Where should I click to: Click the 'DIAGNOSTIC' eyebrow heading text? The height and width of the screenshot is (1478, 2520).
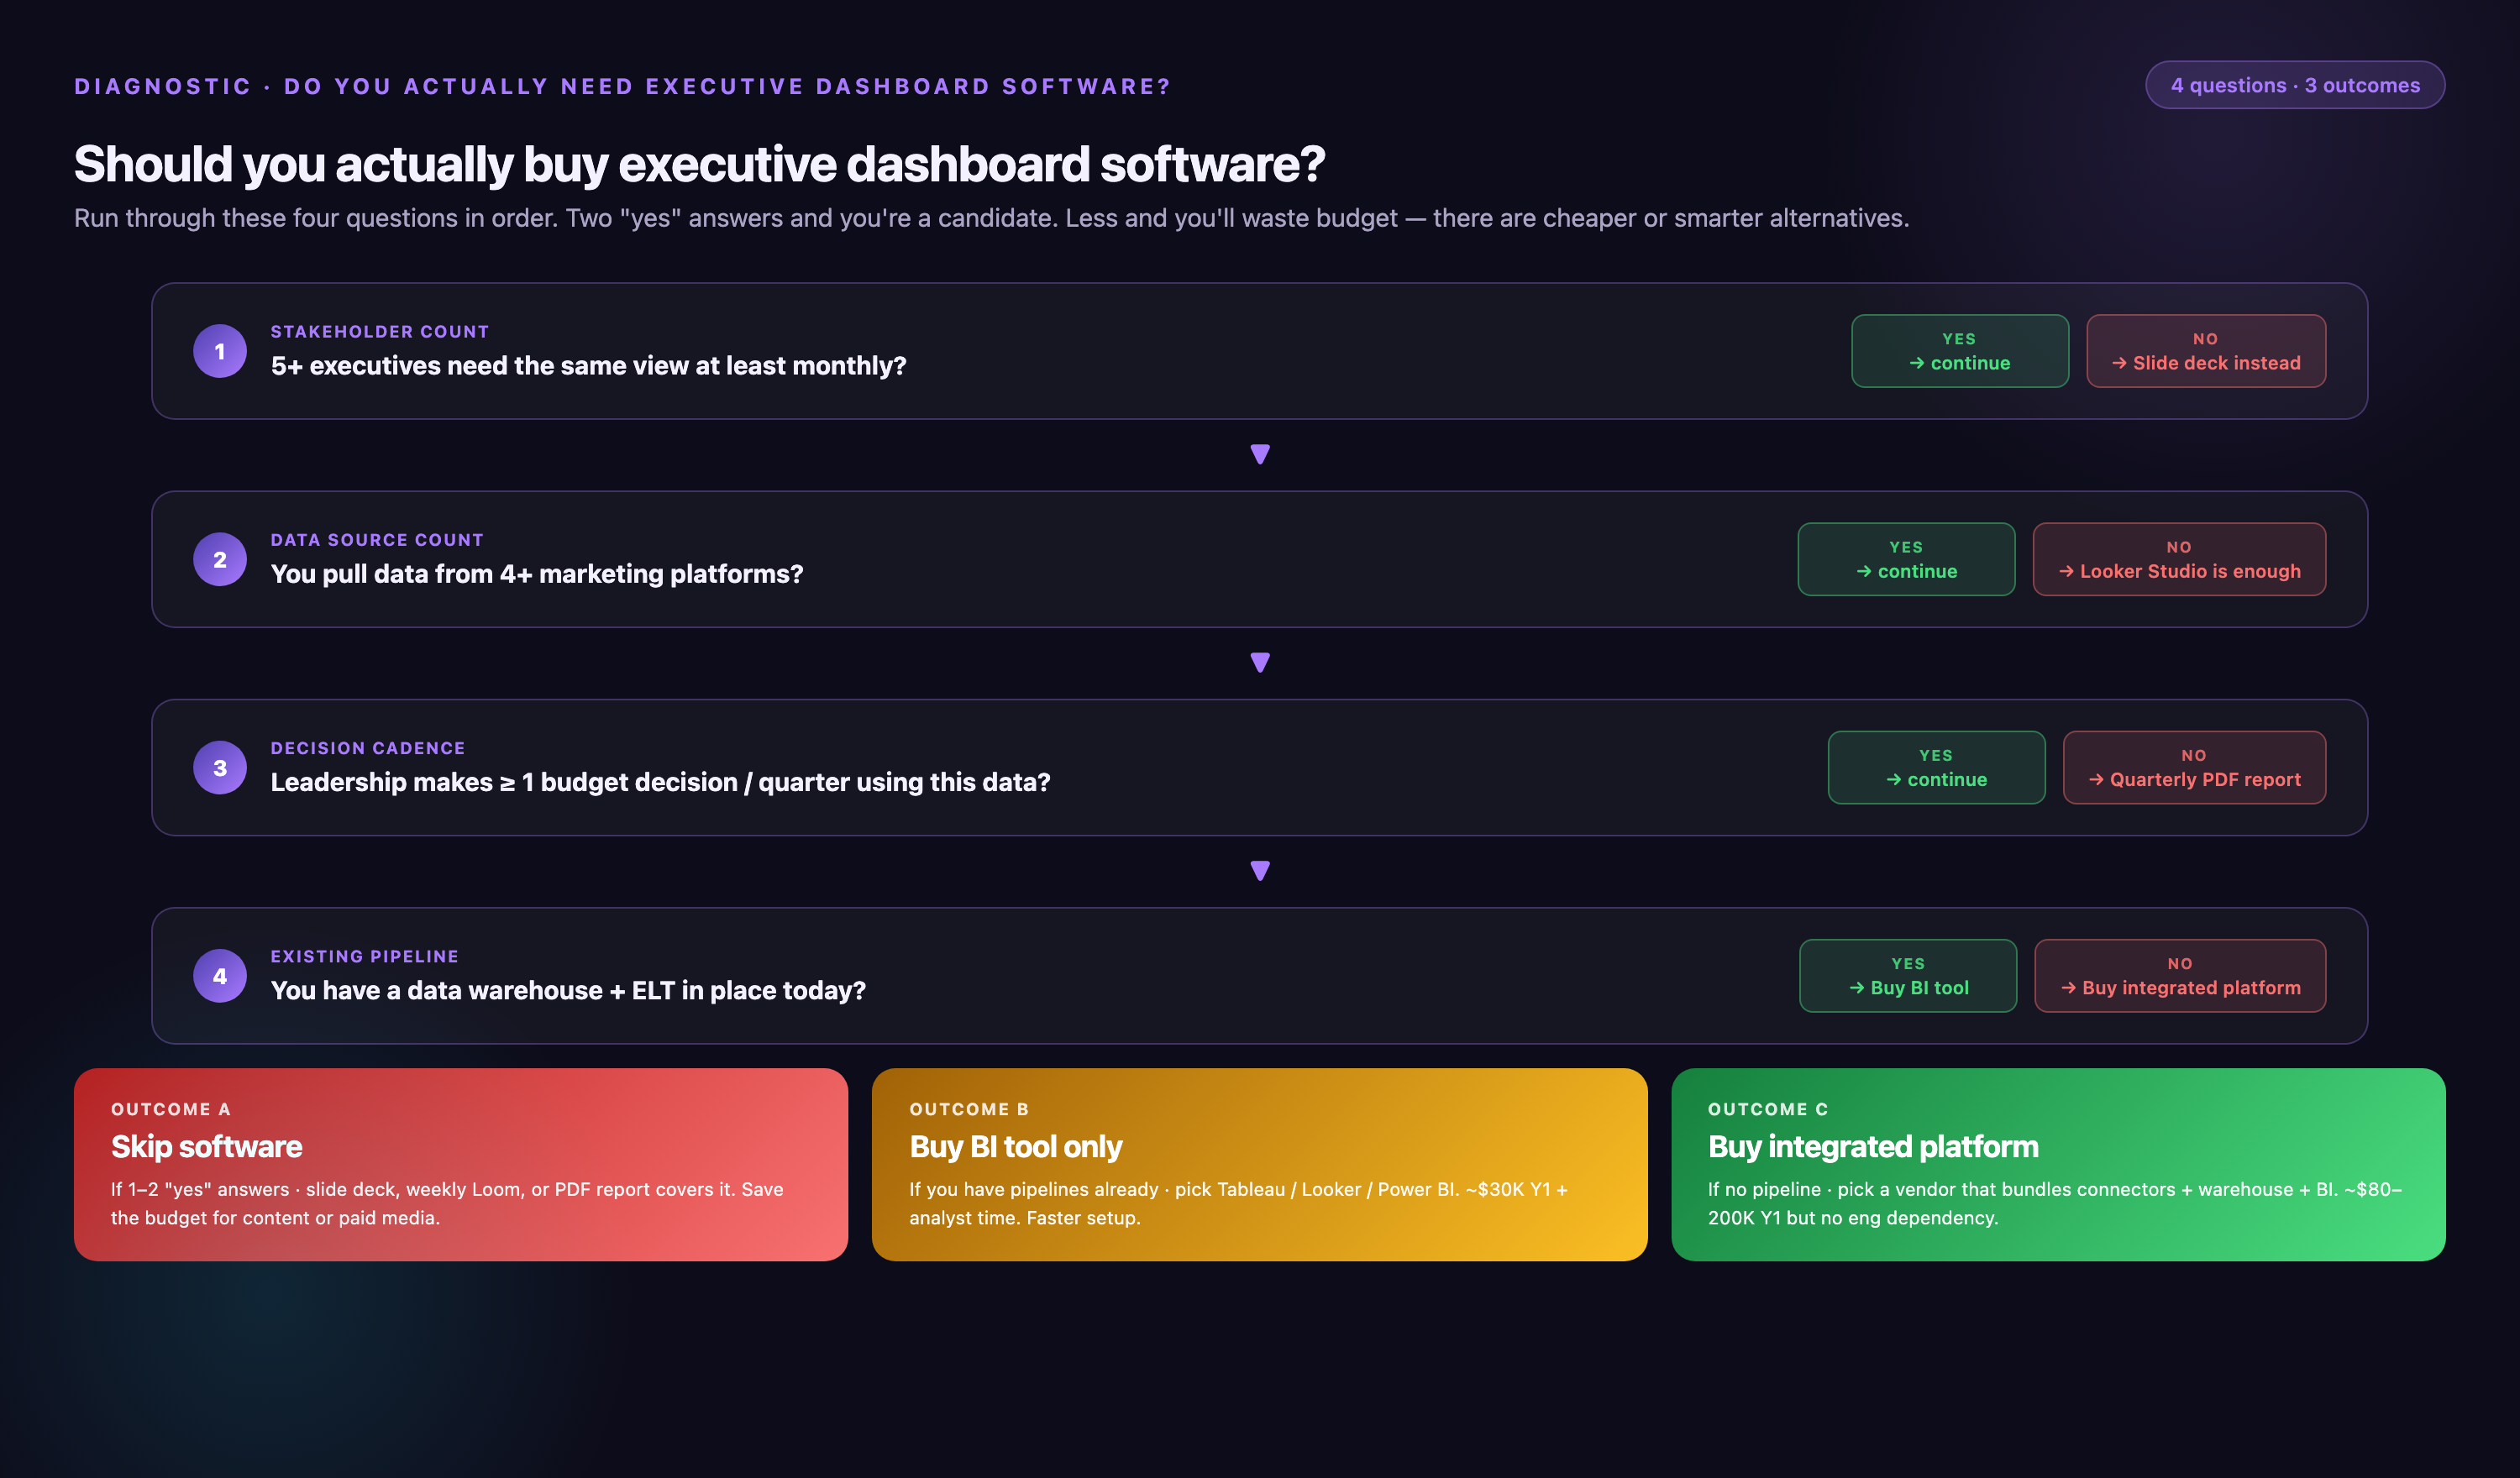[x=622, y=86]
